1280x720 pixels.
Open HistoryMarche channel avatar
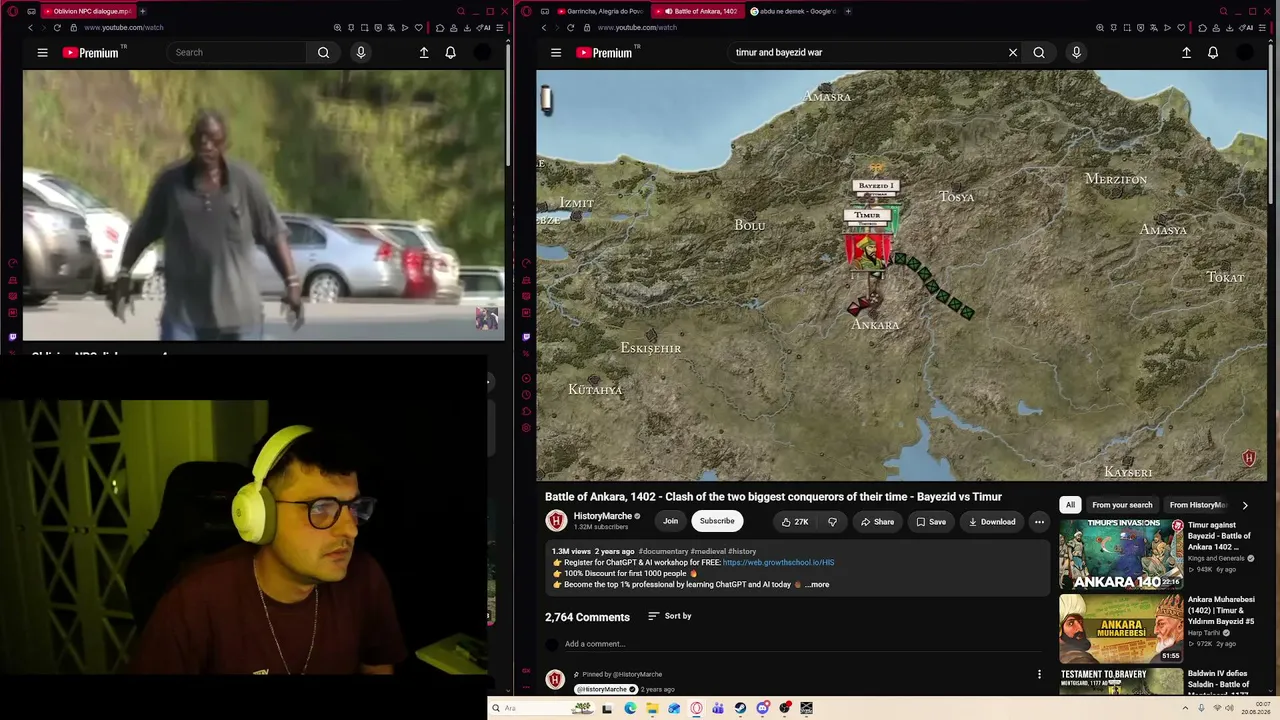pos(556,521)
